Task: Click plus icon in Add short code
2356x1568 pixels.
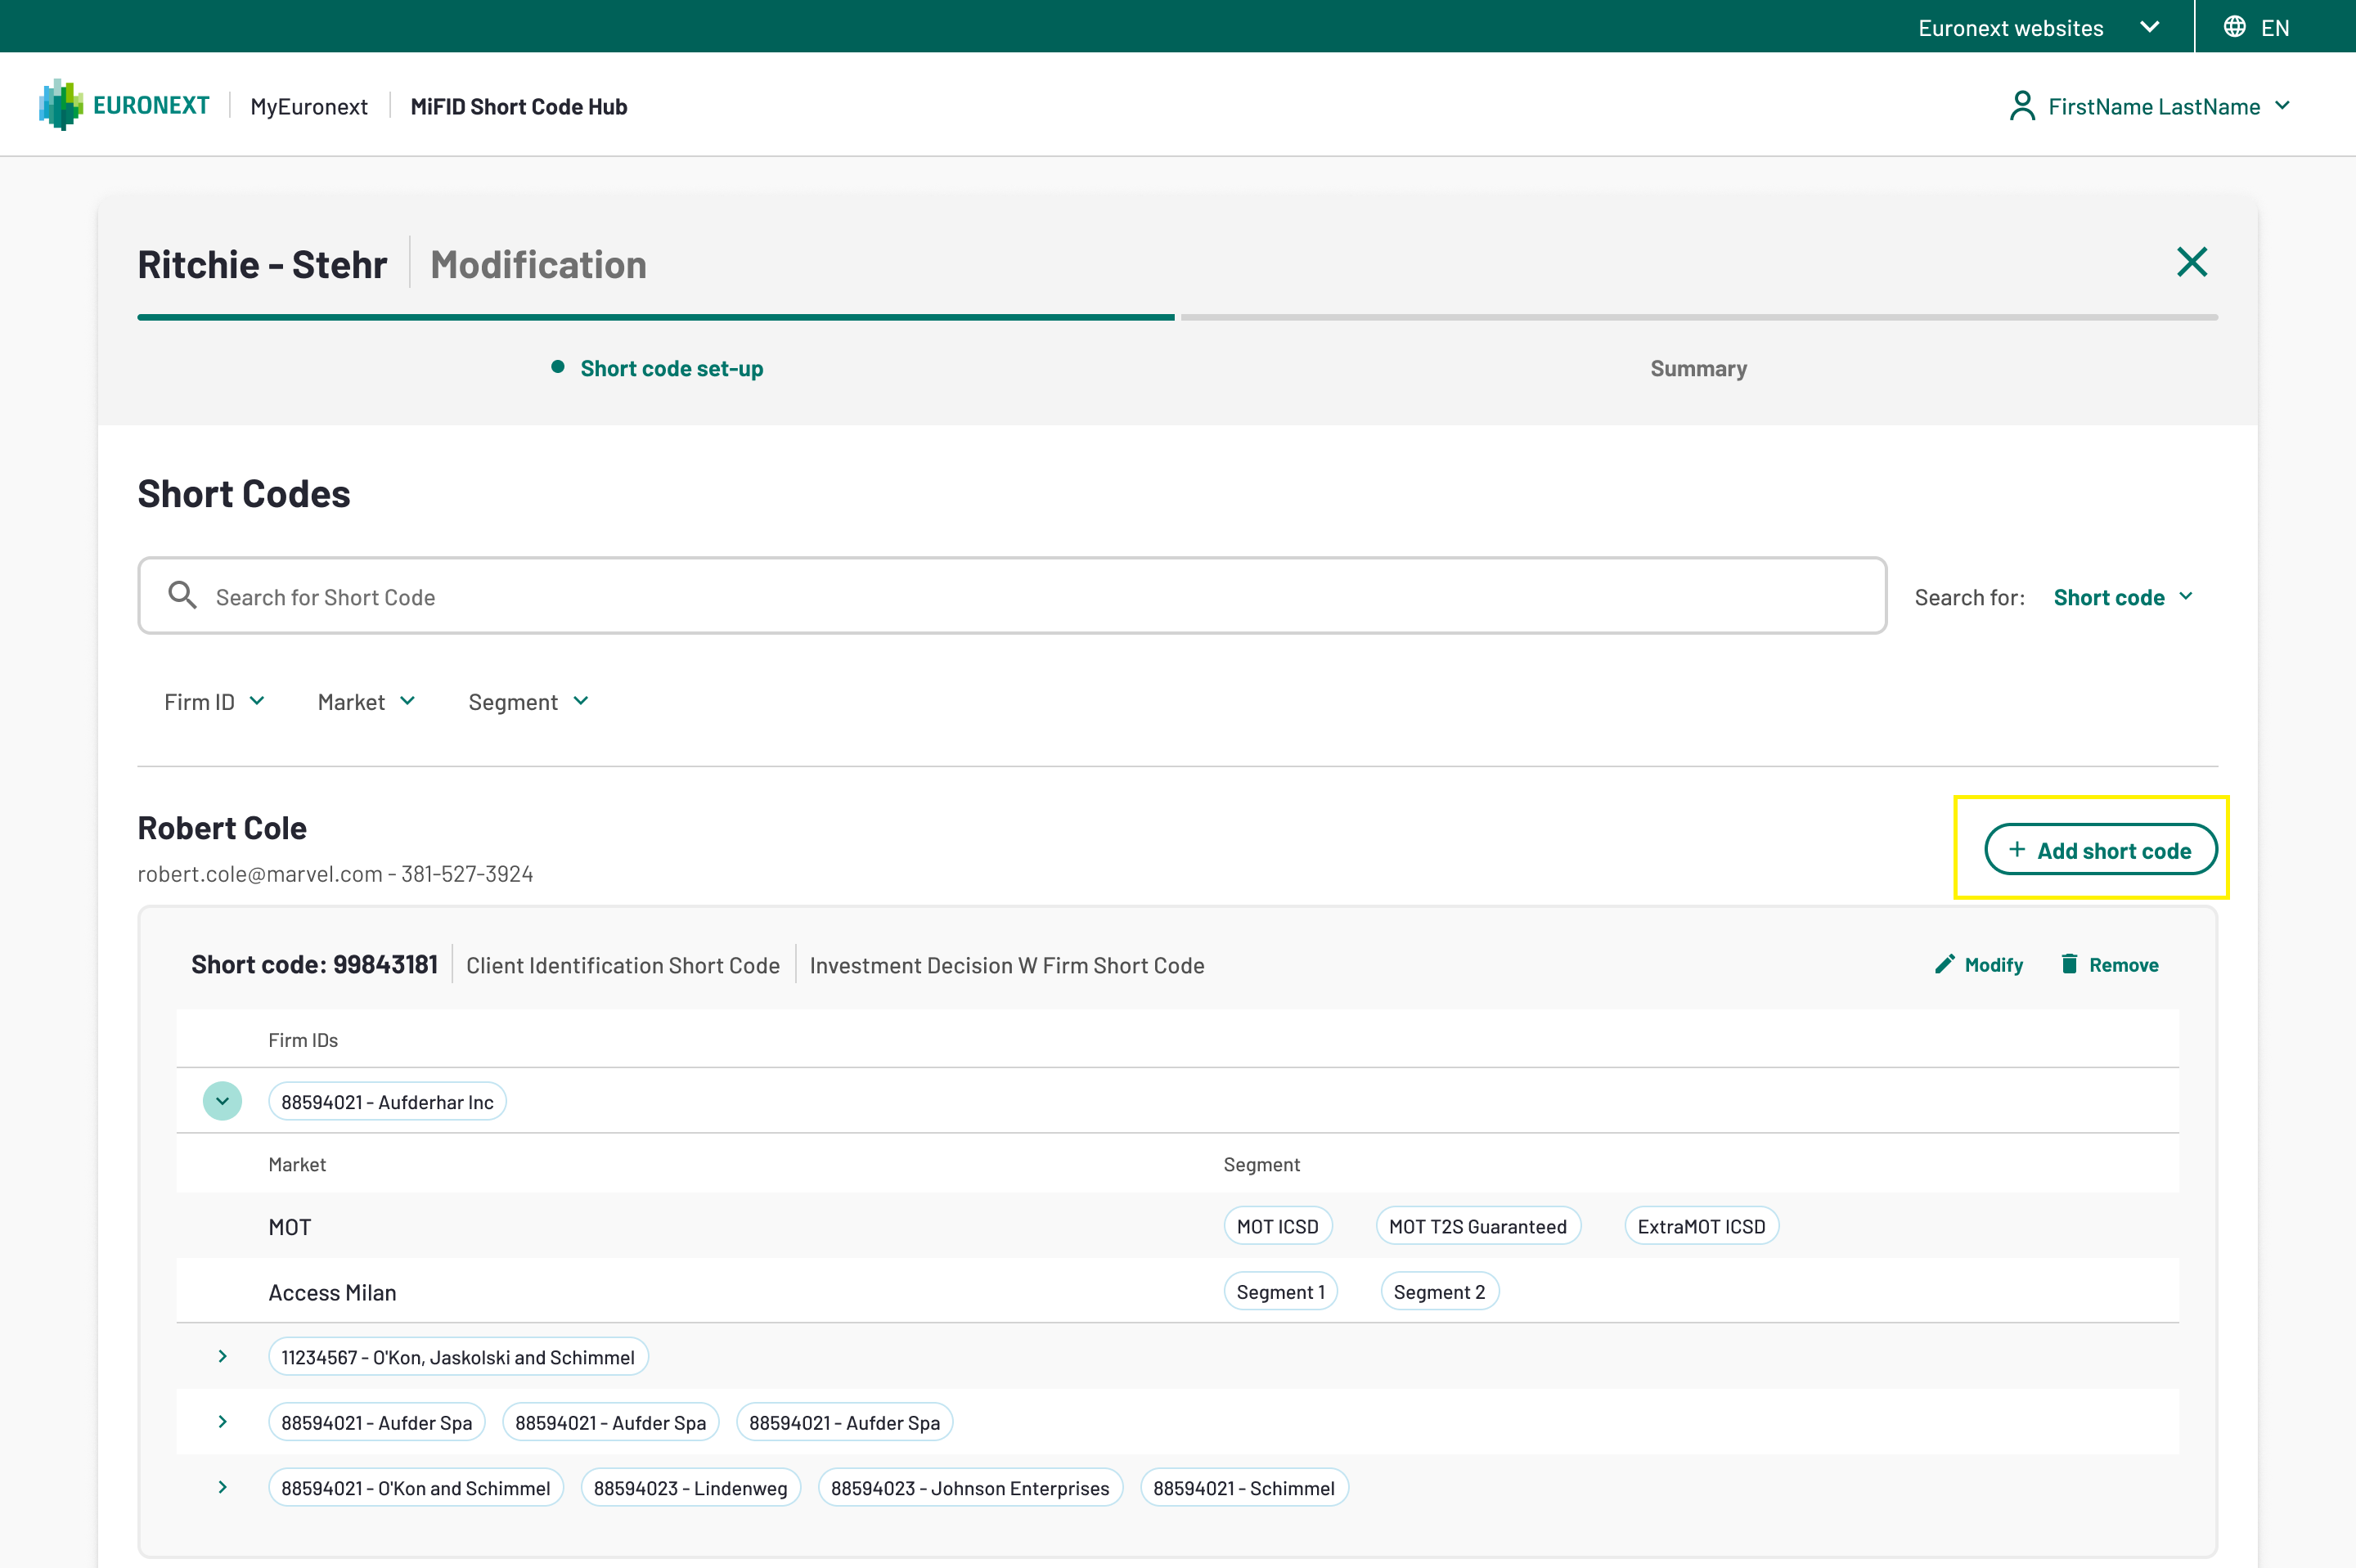Action: point(2017,849)
